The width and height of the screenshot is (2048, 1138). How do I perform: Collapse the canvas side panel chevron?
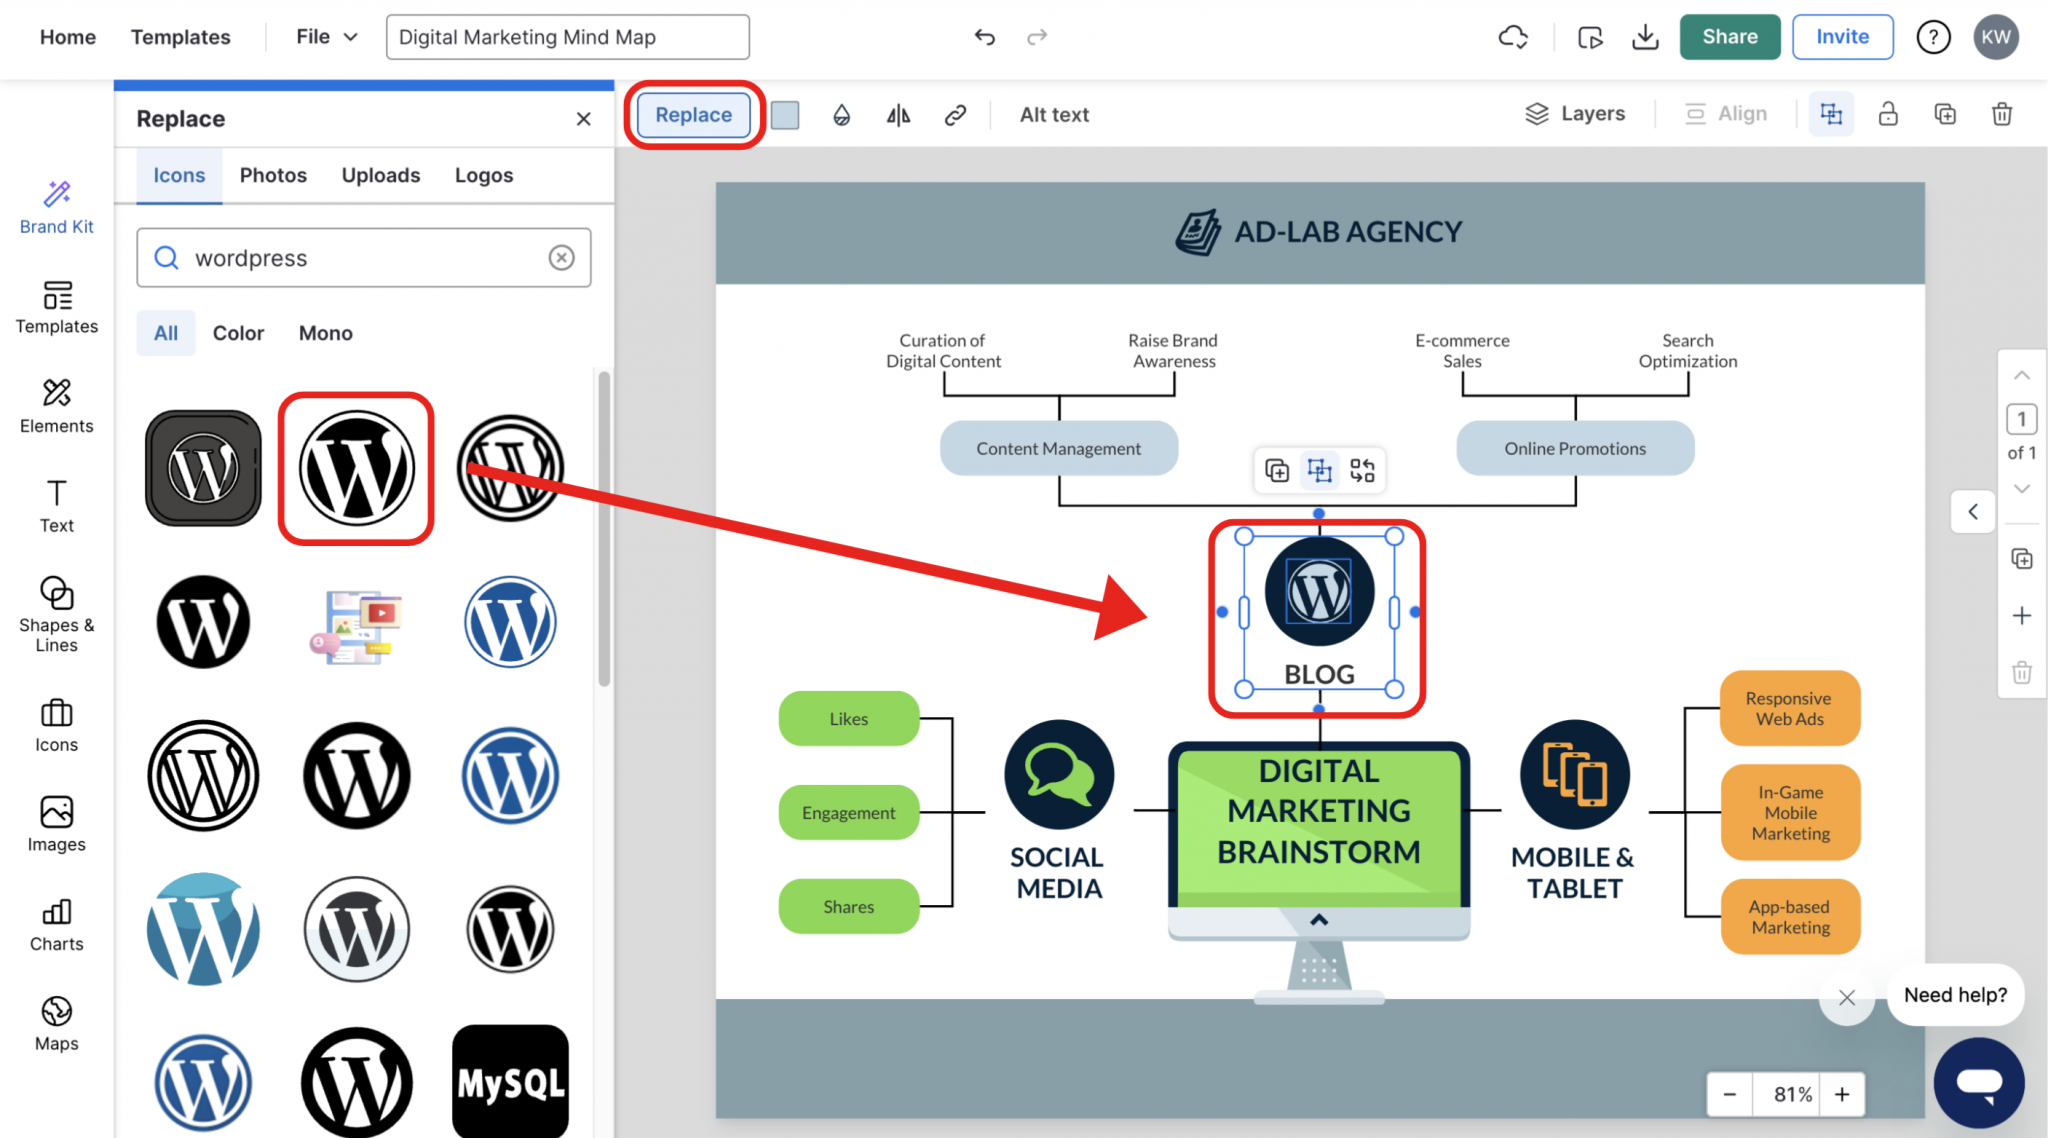point(1973,511)
